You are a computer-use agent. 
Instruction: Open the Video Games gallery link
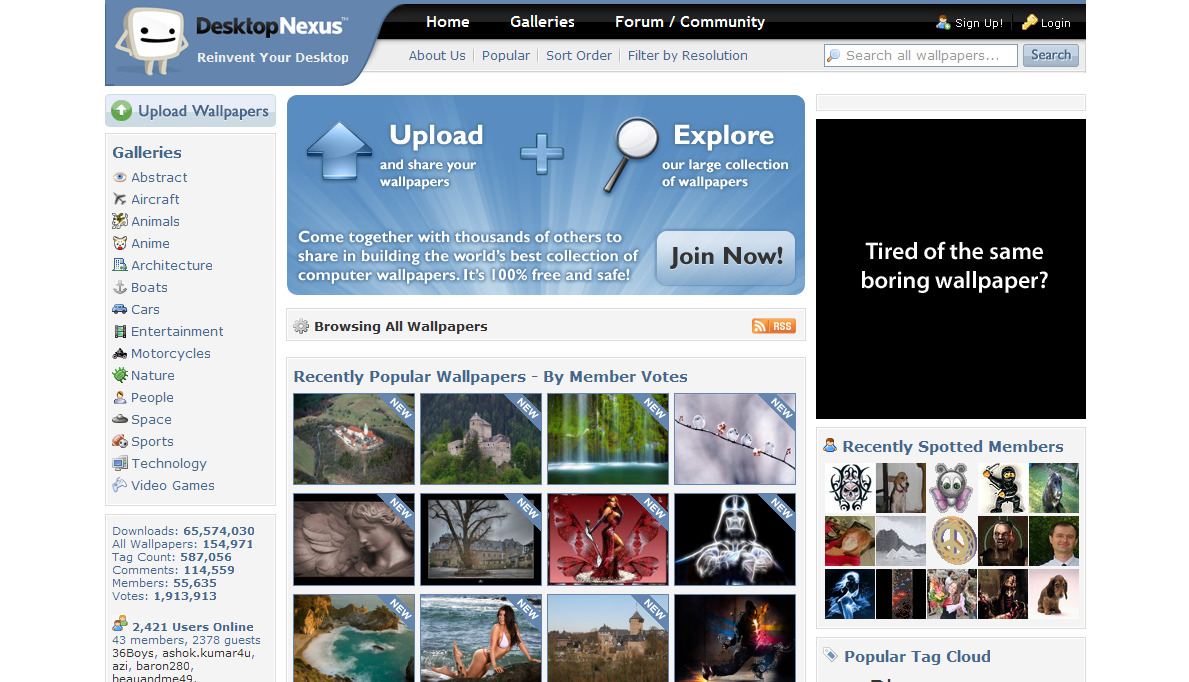173,486
